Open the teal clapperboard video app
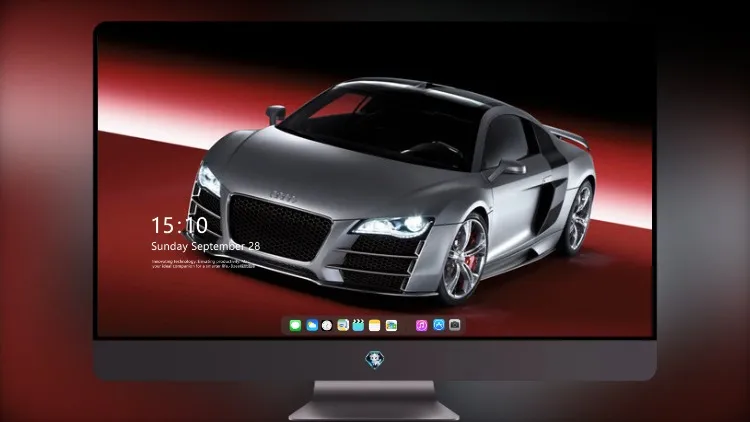Image resolution: width=750 pixels, height=422 pixels. click(358, 325)
